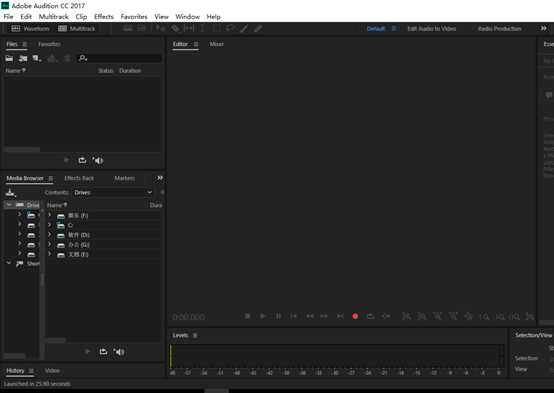Image resolution: width=554 pixels, height=393 pixels.
Task: Expand the C: drive in contents list
Action: click(50, 225)
